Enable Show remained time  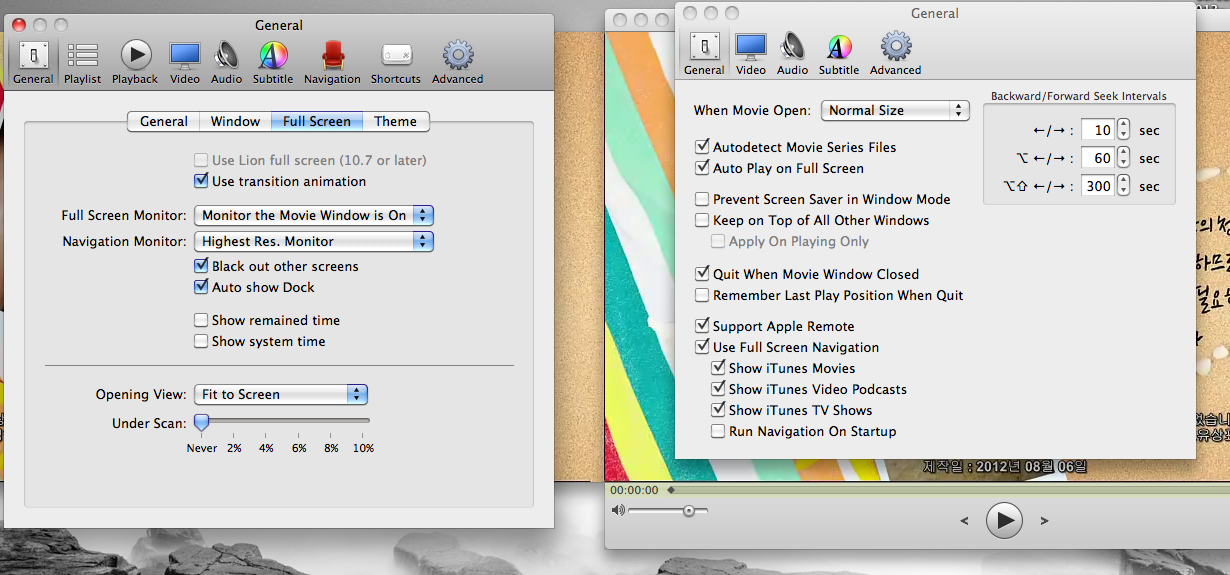(x=202, y=320)
